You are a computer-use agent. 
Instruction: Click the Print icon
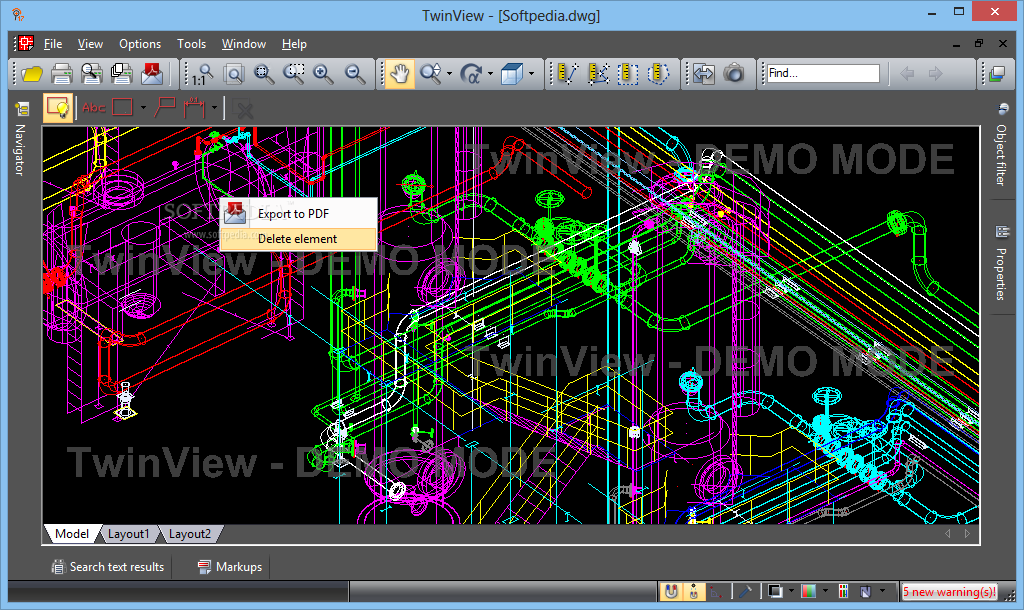[61, 74]
